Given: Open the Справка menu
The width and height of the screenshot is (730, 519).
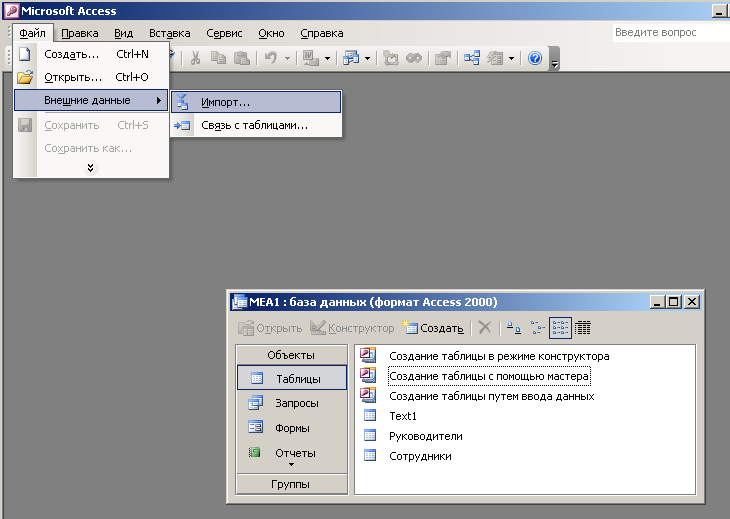Looking at the screenshot, I should coord(322,34).
